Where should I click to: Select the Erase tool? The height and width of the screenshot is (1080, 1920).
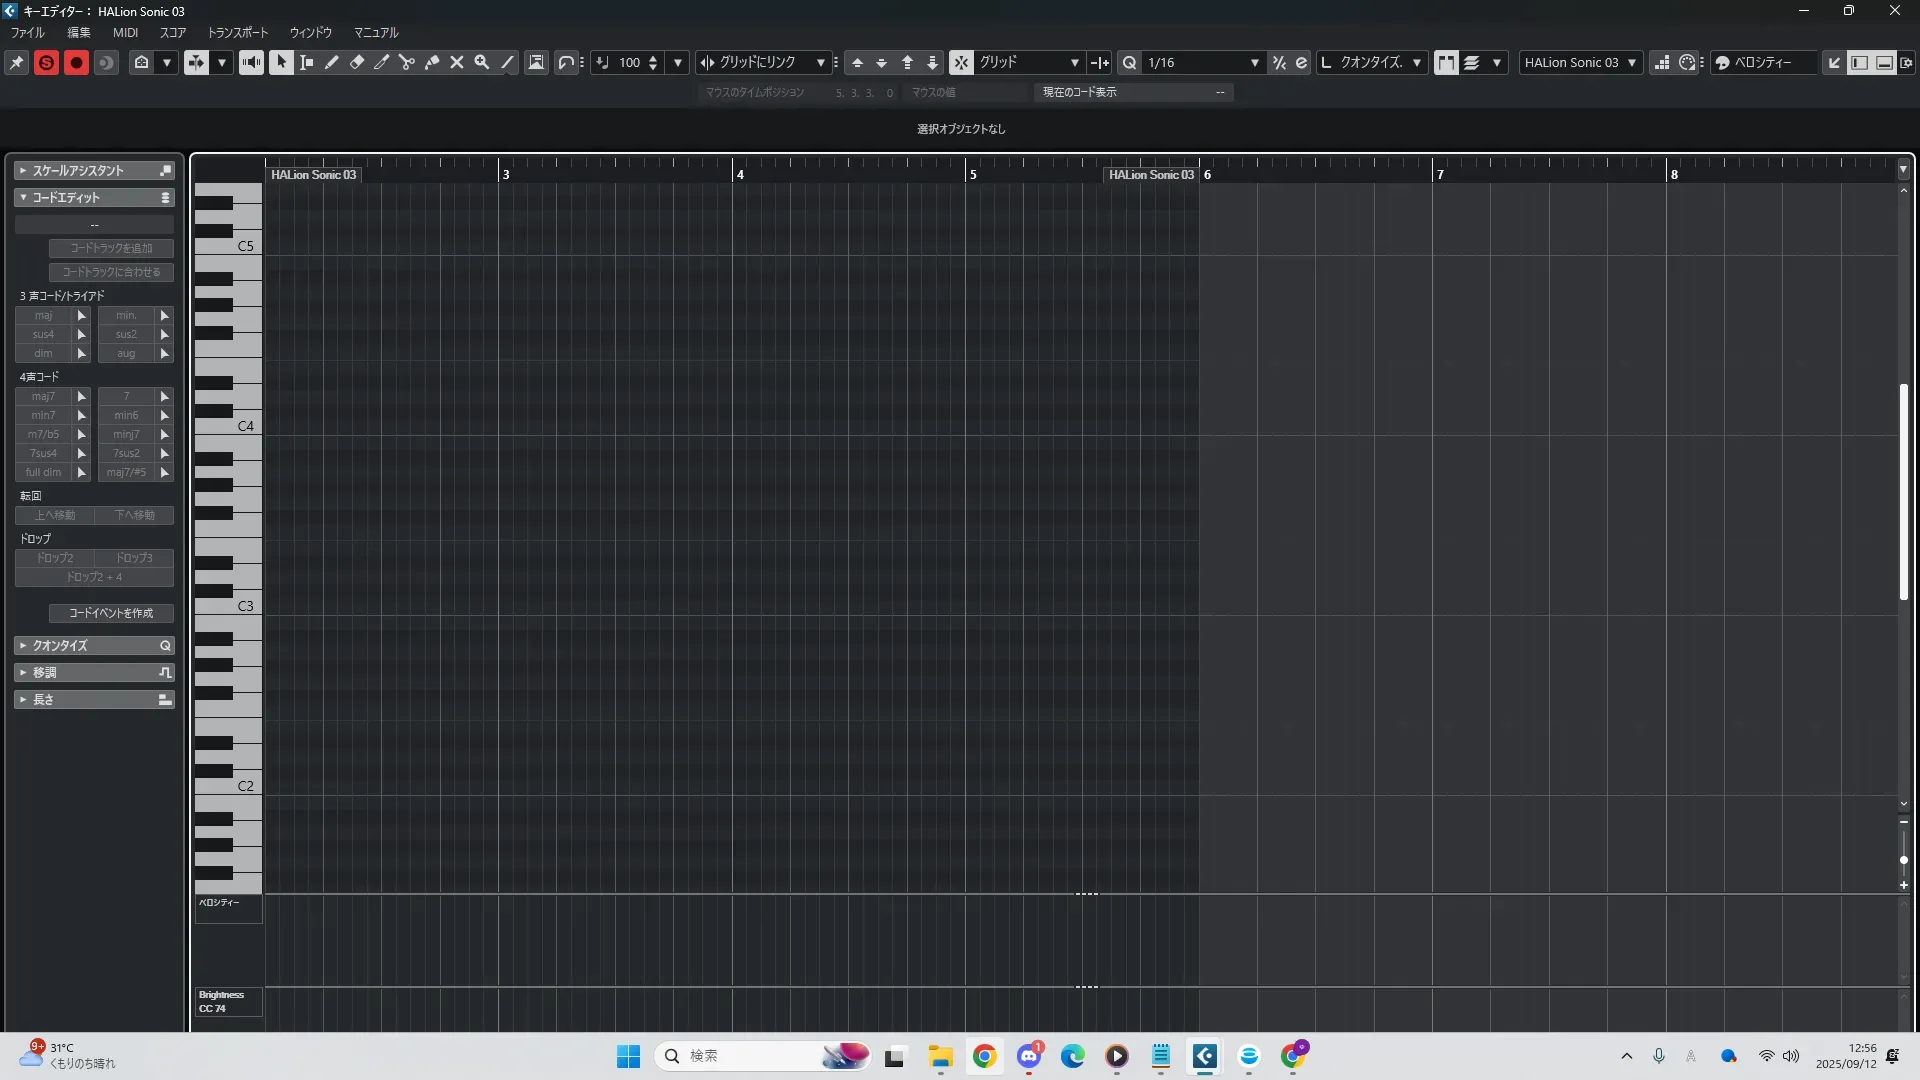pyautogui.click(x=356, y=62)
